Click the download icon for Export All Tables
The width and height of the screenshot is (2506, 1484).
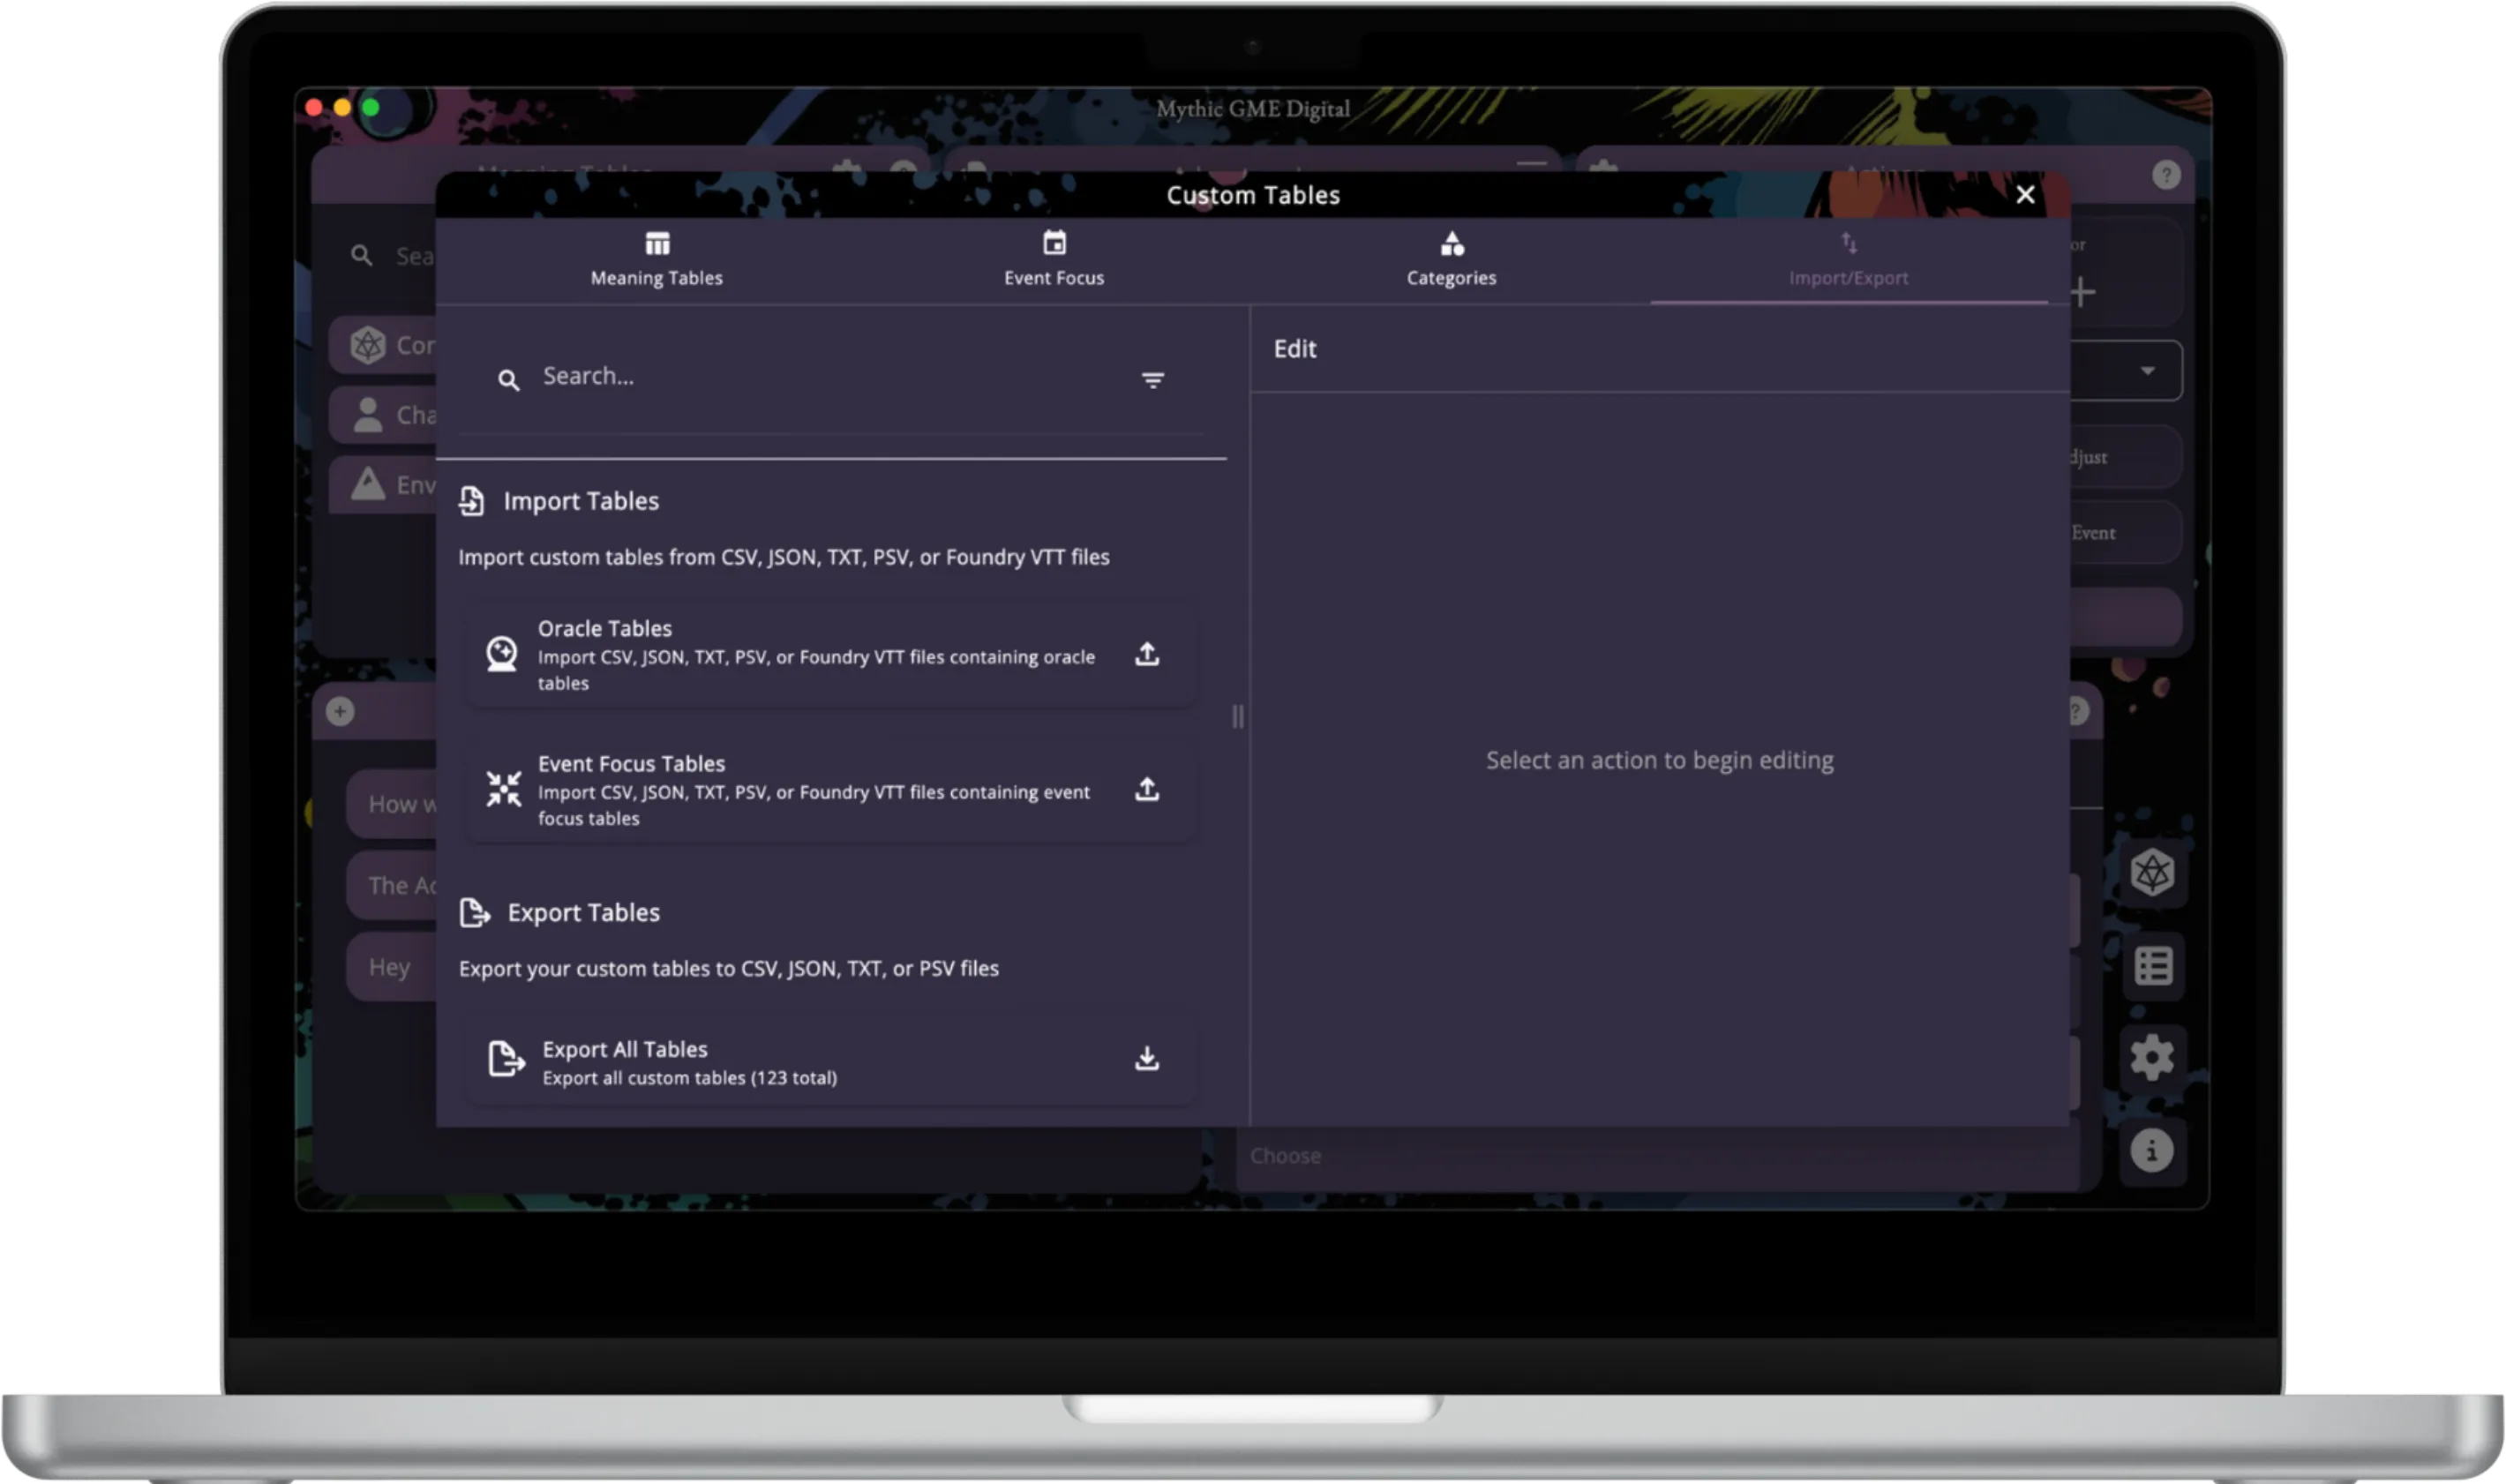tap(1147, 1058)
